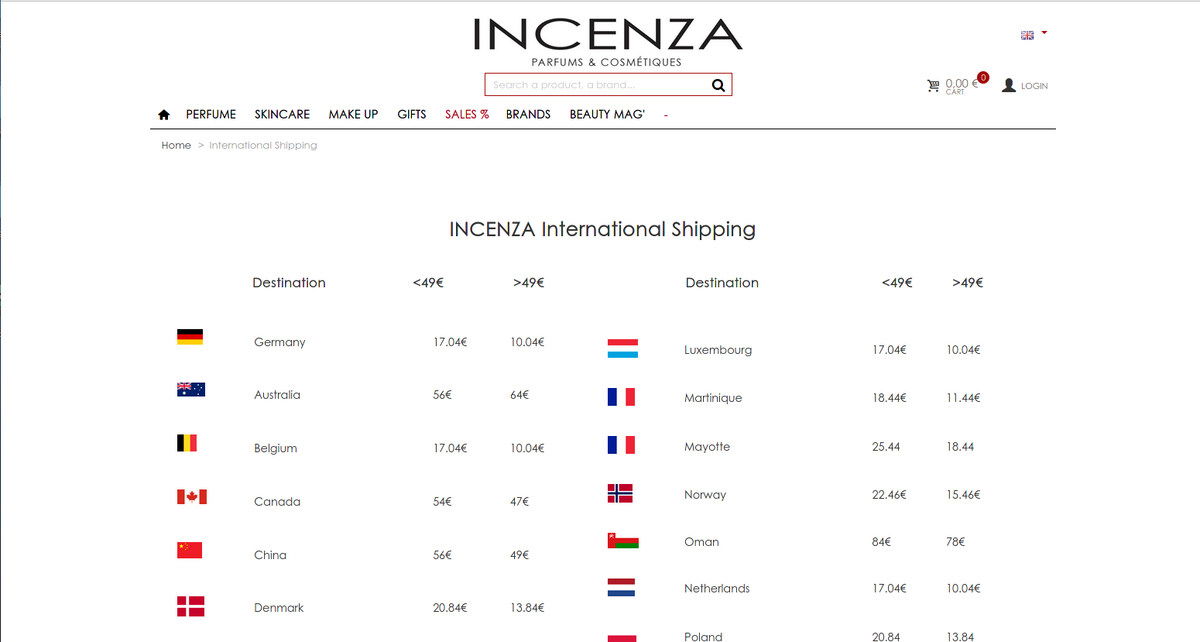The width and height of the screenshot is (1200, 642).
Task: Click the Home breadcrumb link
Action: [x=176, y=145]
